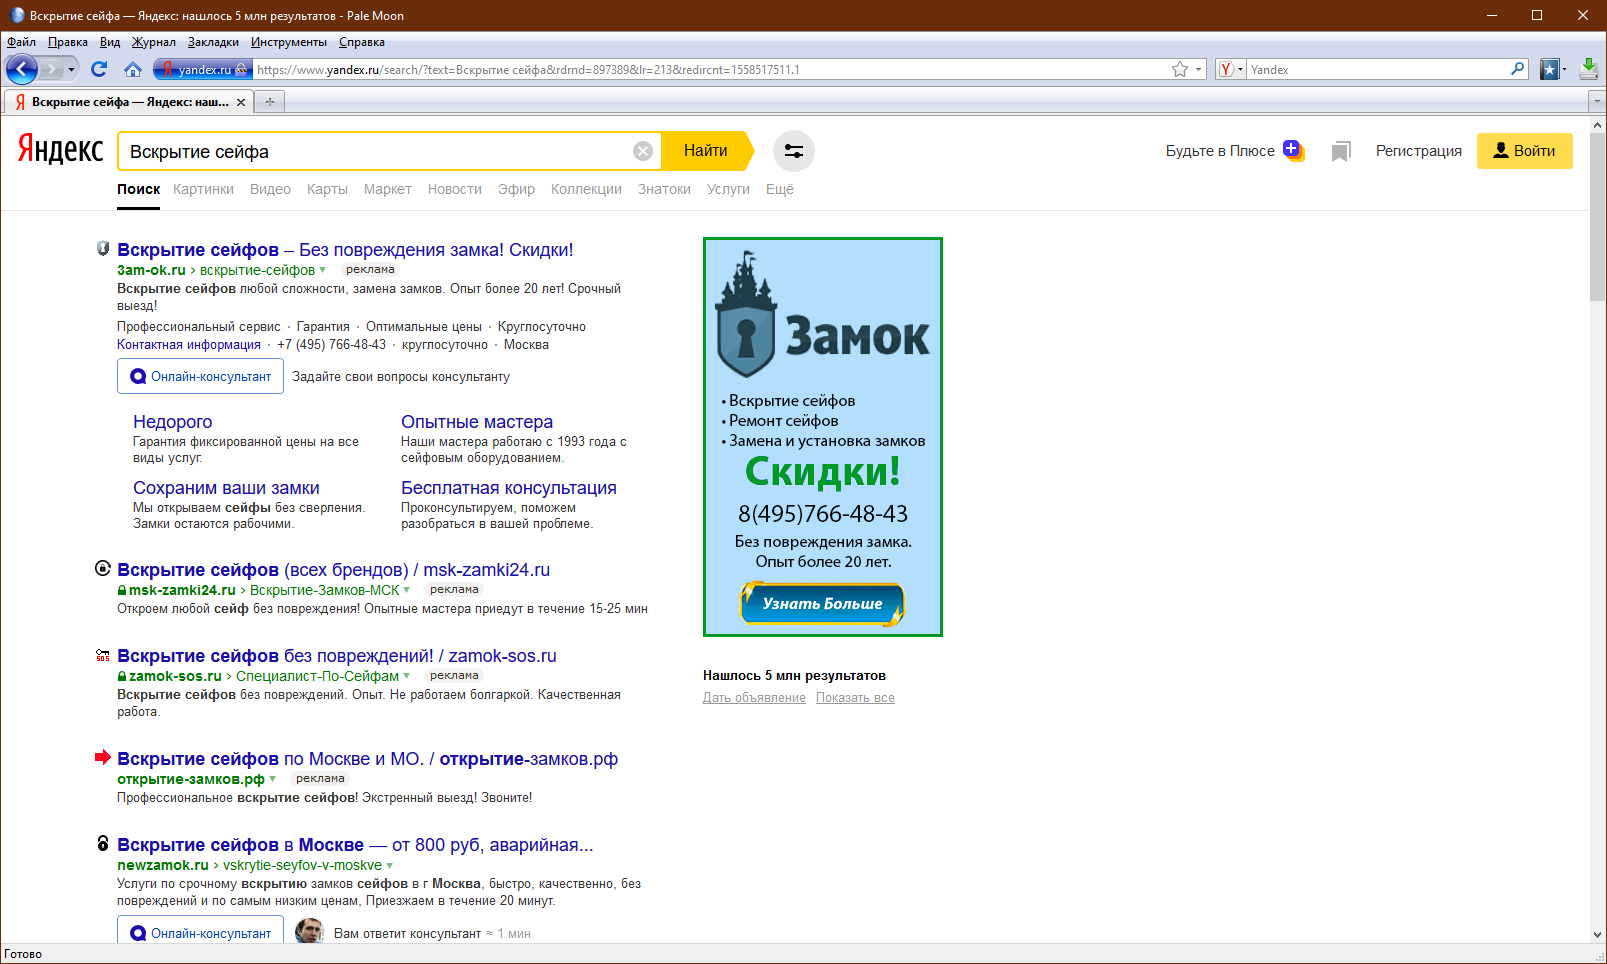Click the red arrow favicon of открытие-замков.рф

(x=102, y=757)
